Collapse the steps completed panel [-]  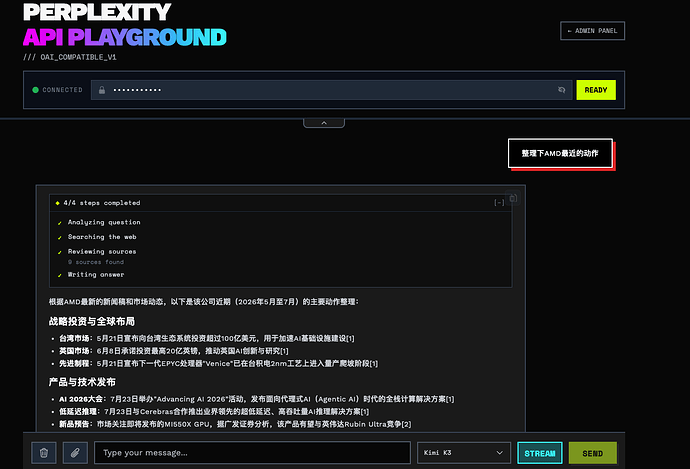pyautogui.click(x=499, y=202)
